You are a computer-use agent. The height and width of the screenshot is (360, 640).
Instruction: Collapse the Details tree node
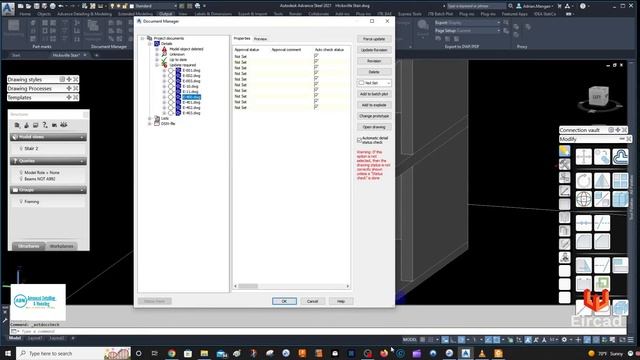[x=150, y=44]
